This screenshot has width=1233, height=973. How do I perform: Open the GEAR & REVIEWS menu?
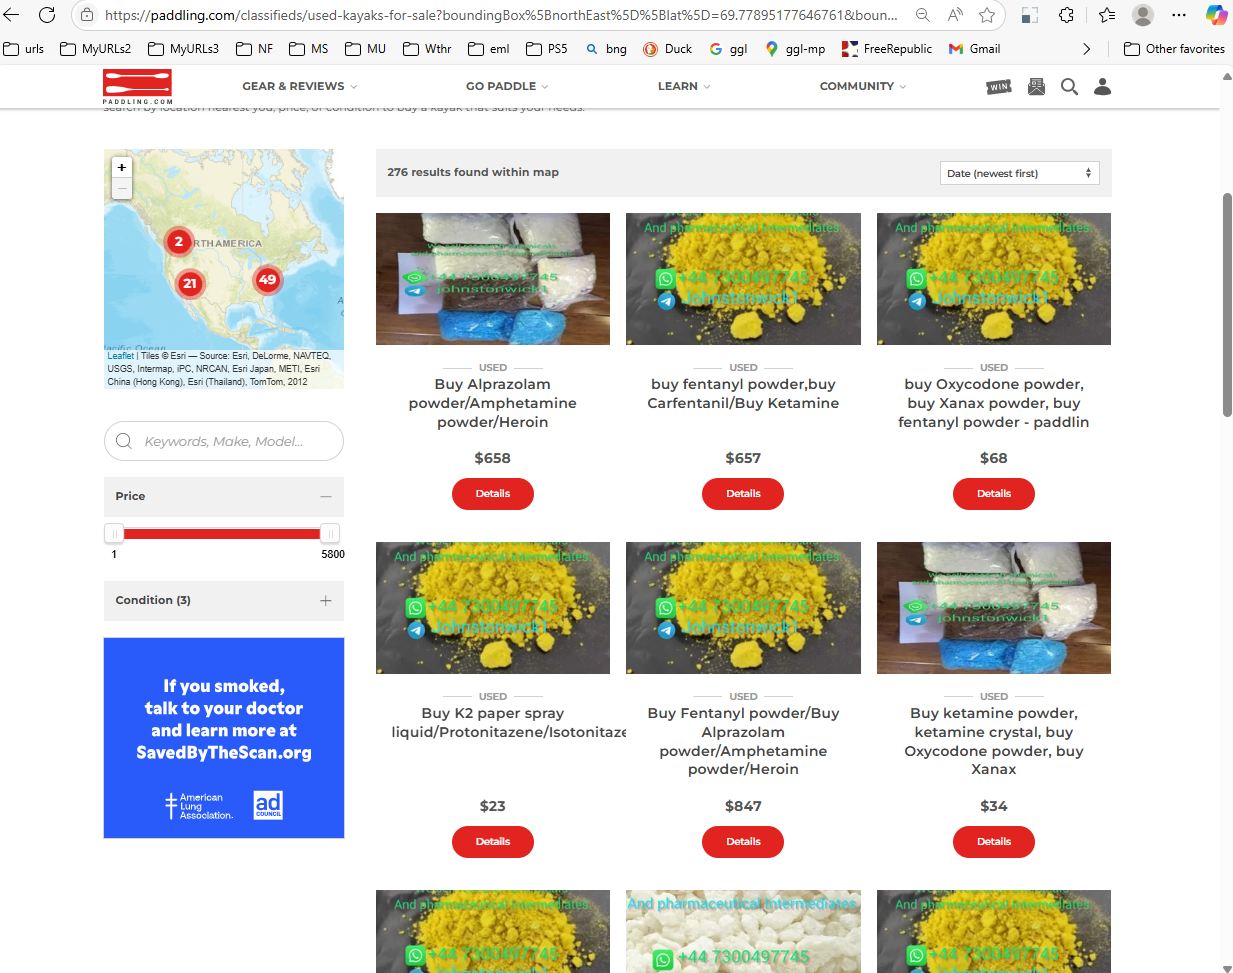tap(299, 86)
